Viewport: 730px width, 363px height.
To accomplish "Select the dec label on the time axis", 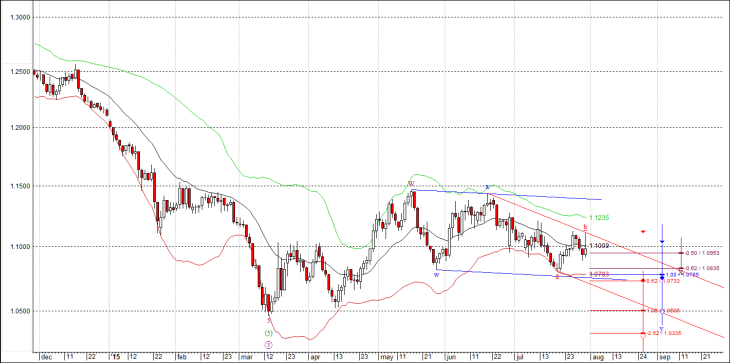I will [47, 356].
